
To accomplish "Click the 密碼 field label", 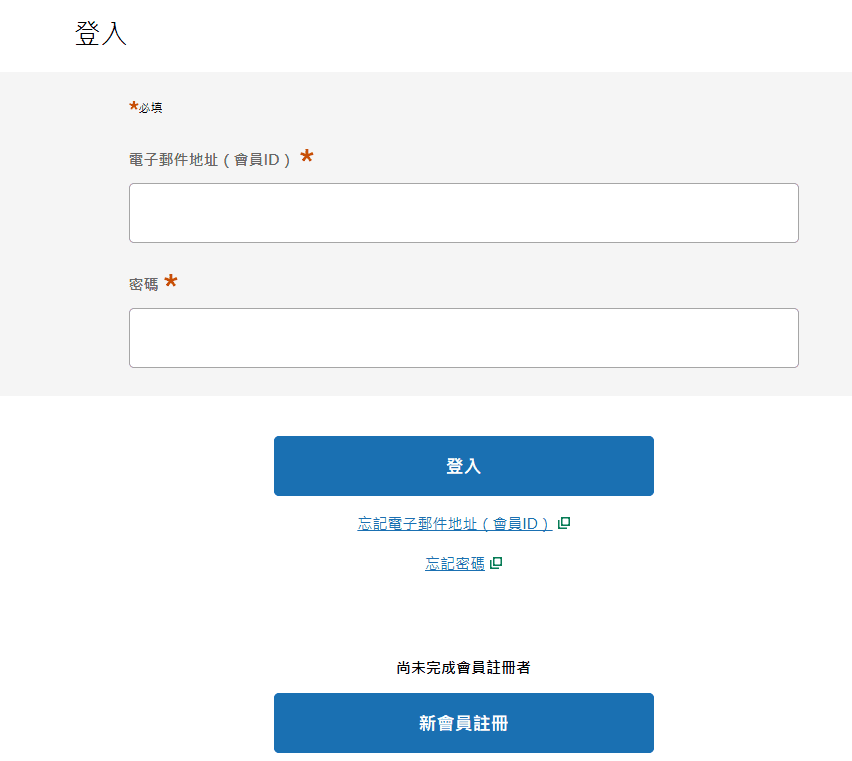I will [x=144, y=285].
